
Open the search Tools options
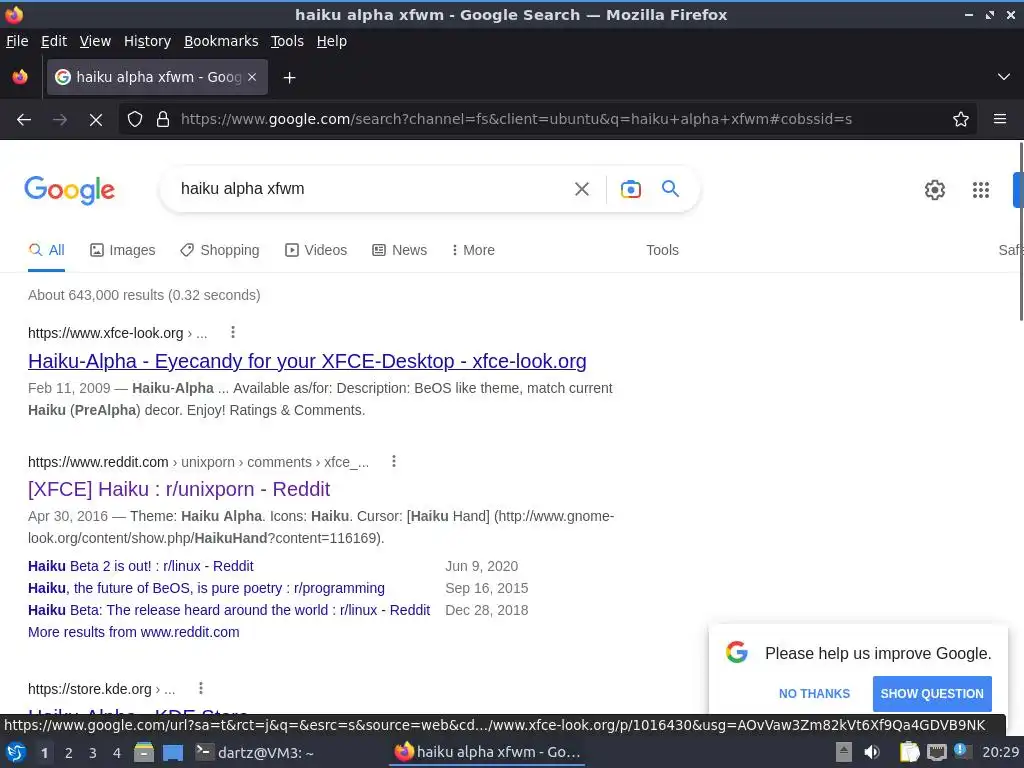(x=662, y=250)
